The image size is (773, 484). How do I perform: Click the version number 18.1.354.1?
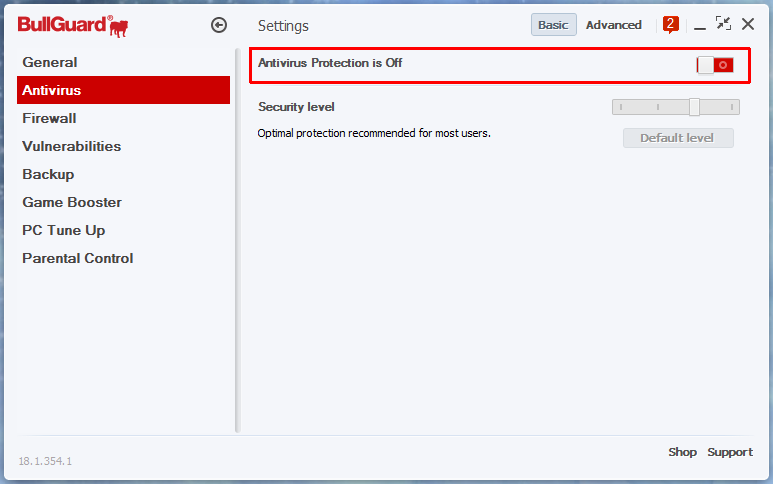(x=45, y=461)
